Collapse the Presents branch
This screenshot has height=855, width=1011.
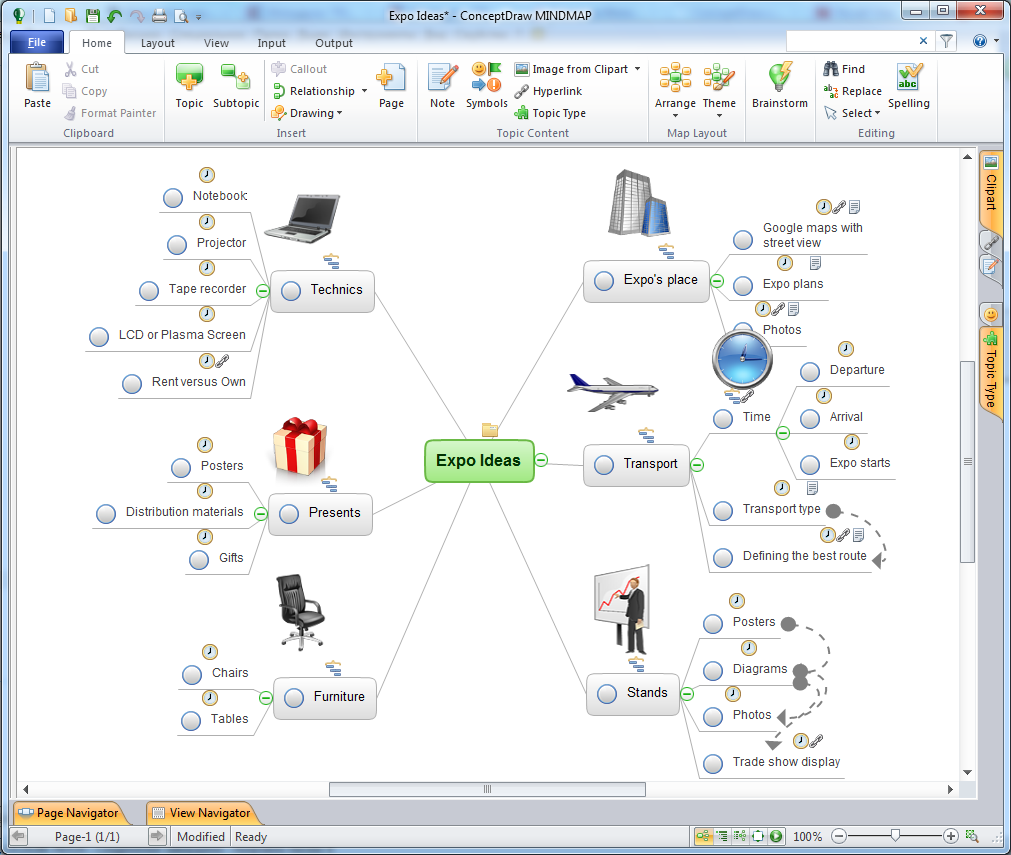[260, 514]
